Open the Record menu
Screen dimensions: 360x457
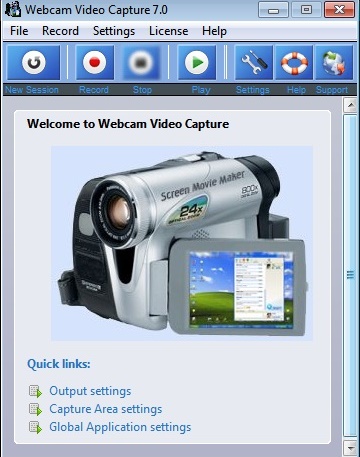[60, 31]
